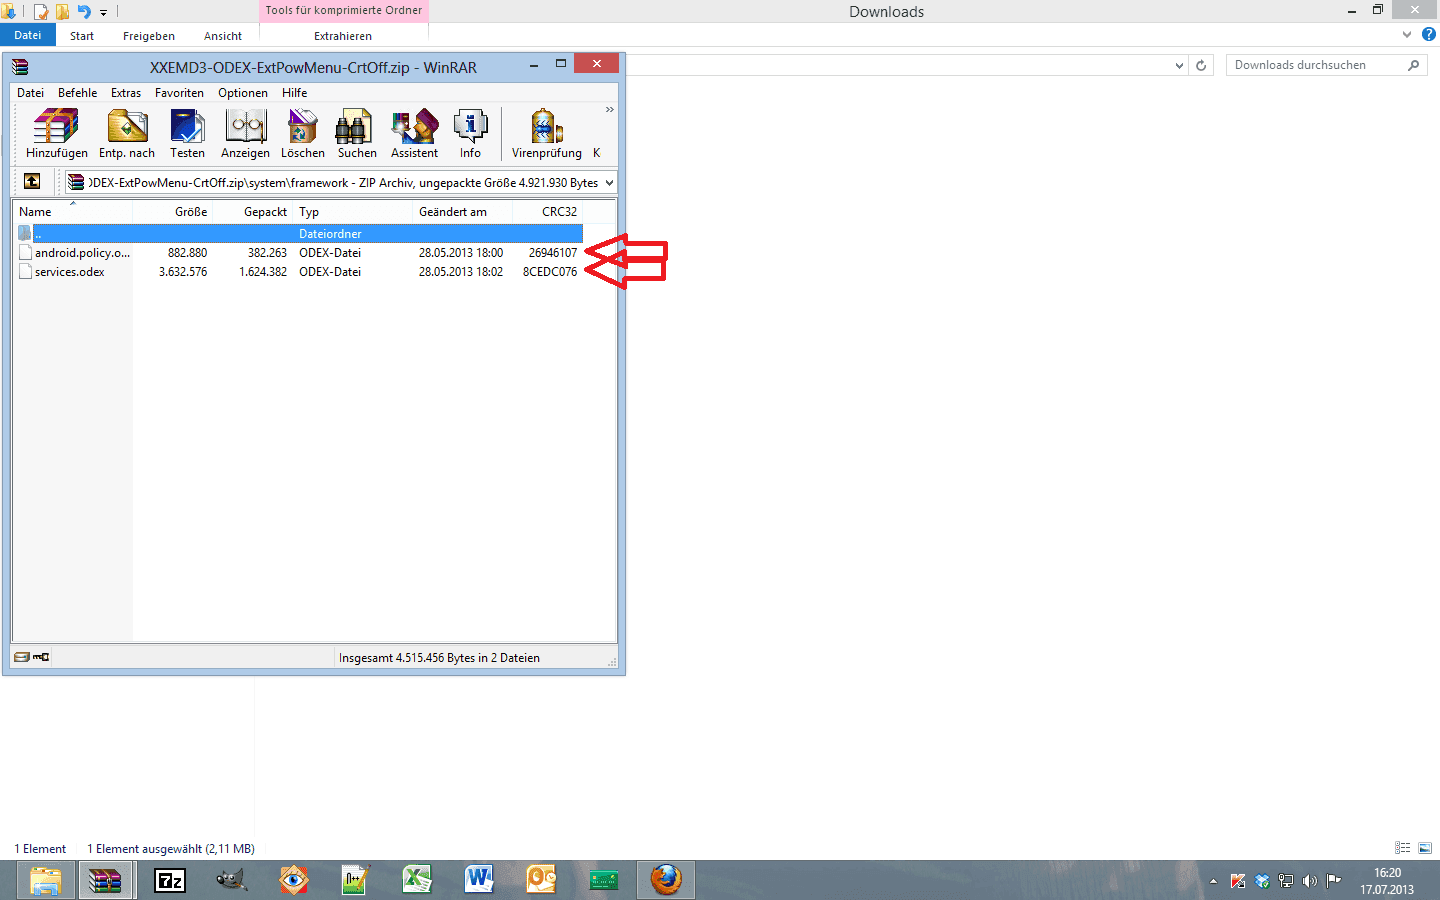Image resolution: width=1440 pixels, height=900 pixels.
Task: Open the Extrahieren ribbon tab
Action: (x=343, y=36)
